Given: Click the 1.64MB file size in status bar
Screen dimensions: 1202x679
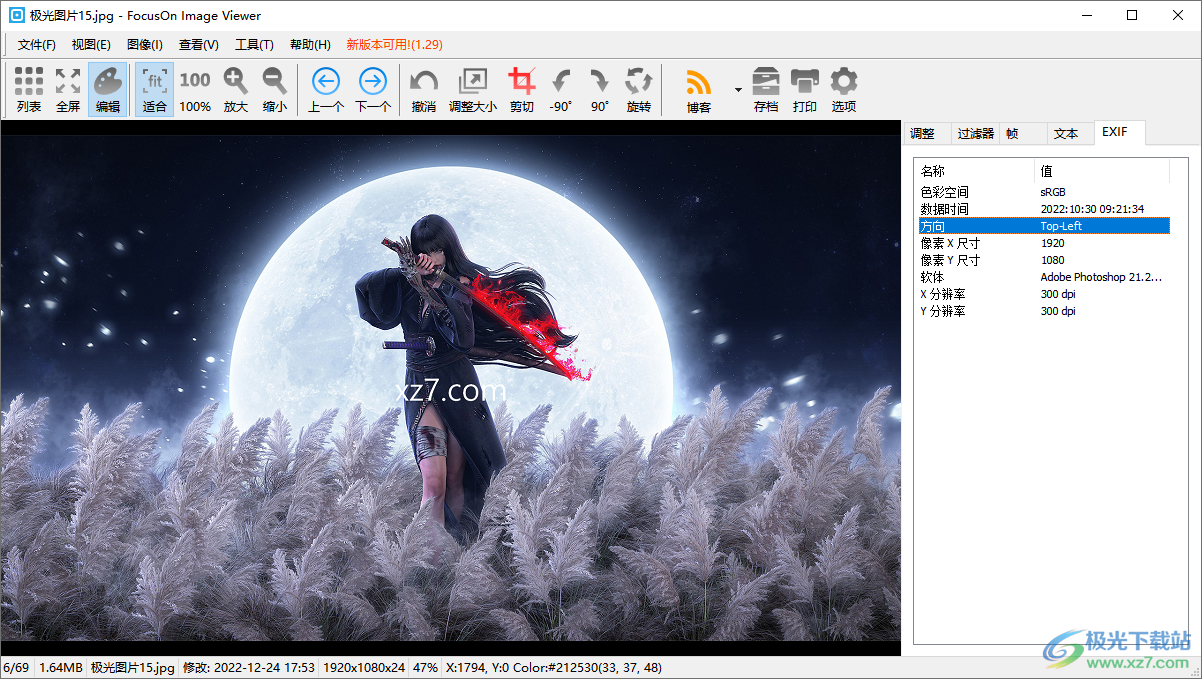Looking at the screenshot, I should click(60, 667).
